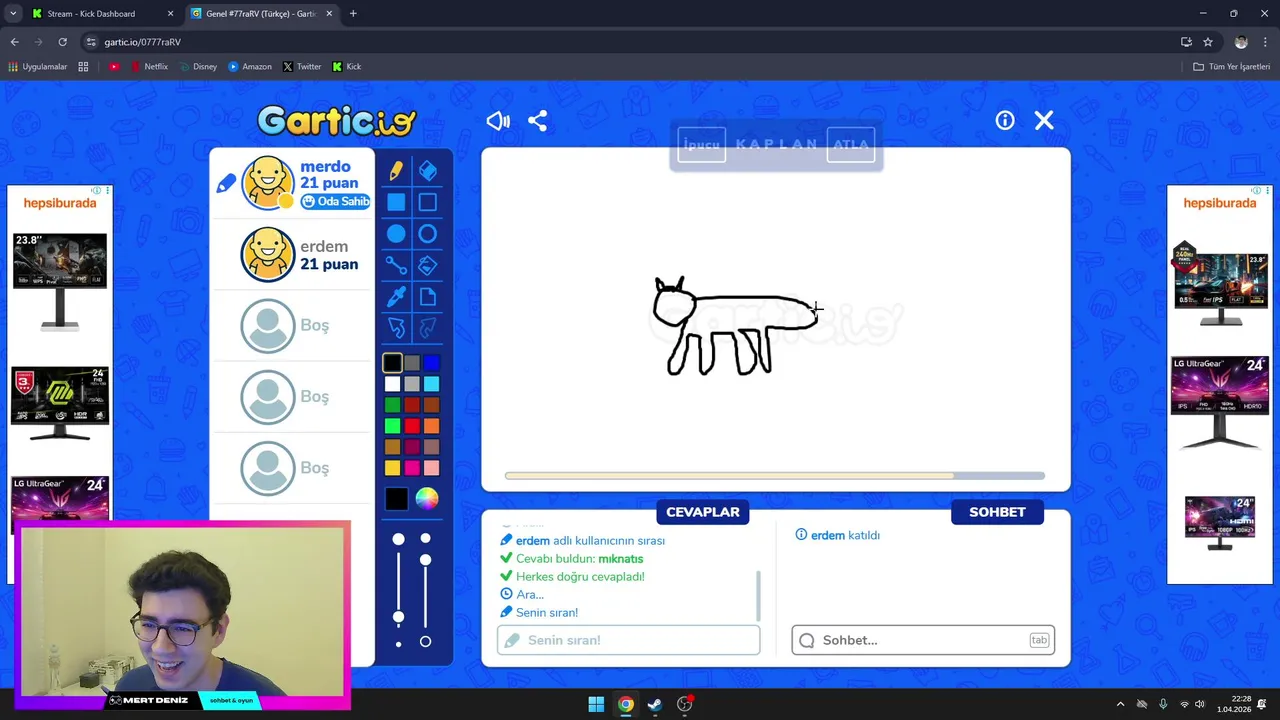Choose the outlined rectangle tool
The height and width of the screenshot is (720, 1280).
pos(428,203)
